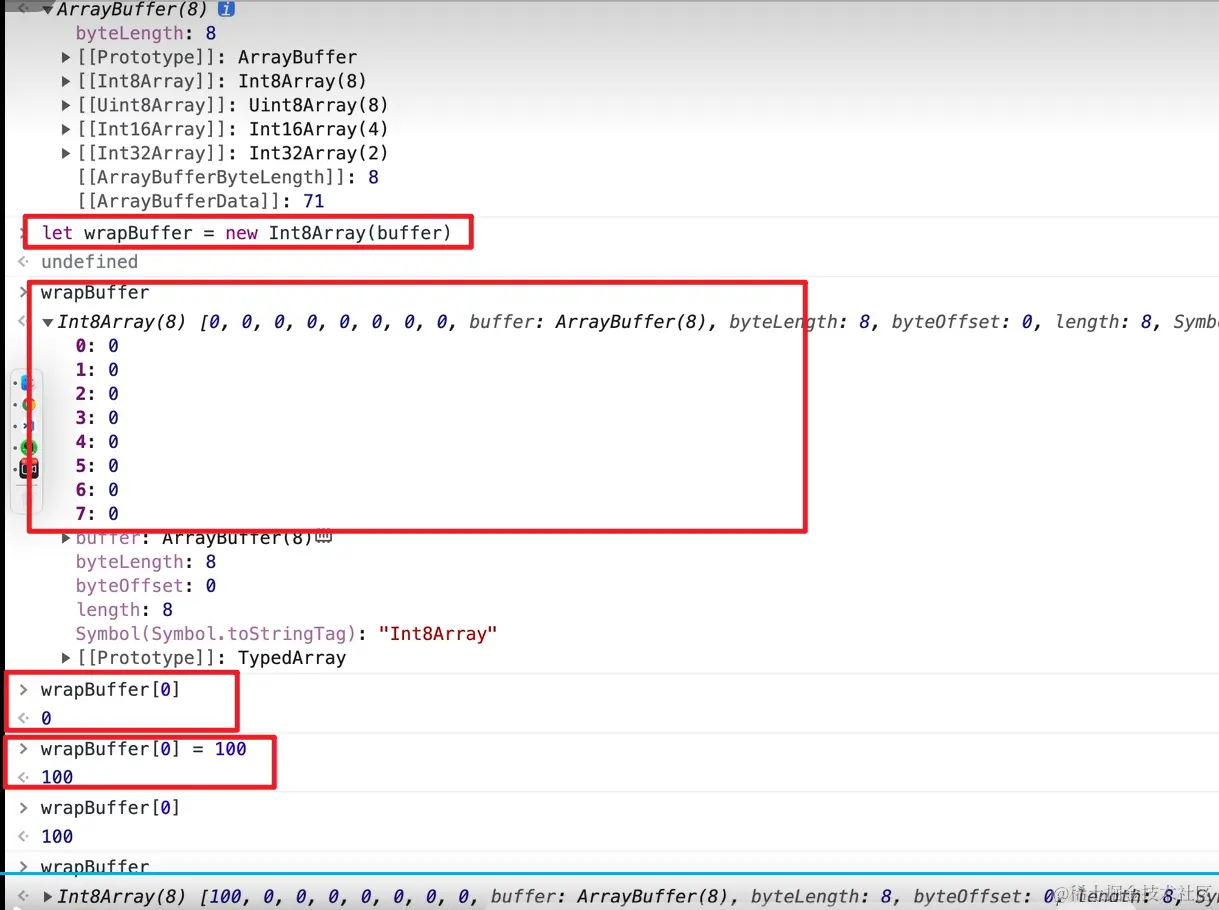Screen dimensions: 1219x910
Task: Click the index row 2: 0
Action: 97,394
